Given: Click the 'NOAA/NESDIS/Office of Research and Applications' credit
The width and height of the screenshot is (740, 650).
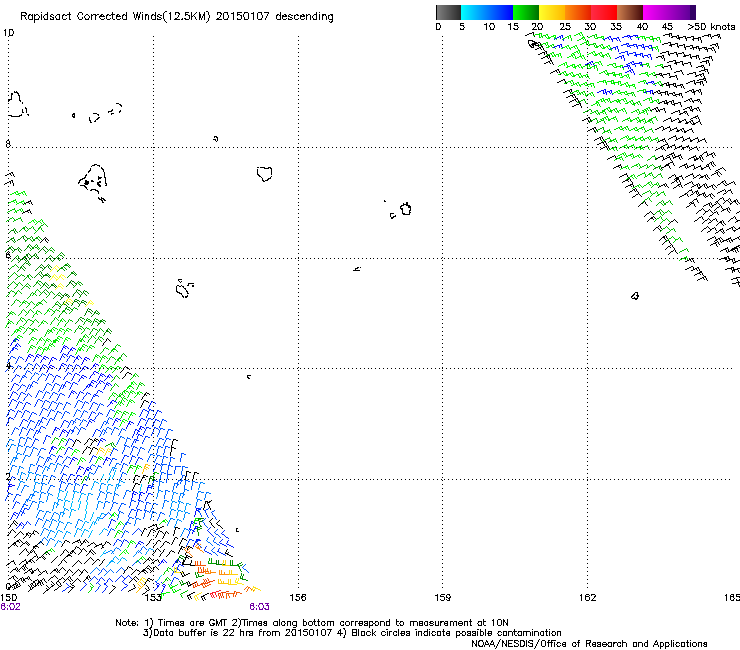Looking at the screenshot, I should pos(589,644).
